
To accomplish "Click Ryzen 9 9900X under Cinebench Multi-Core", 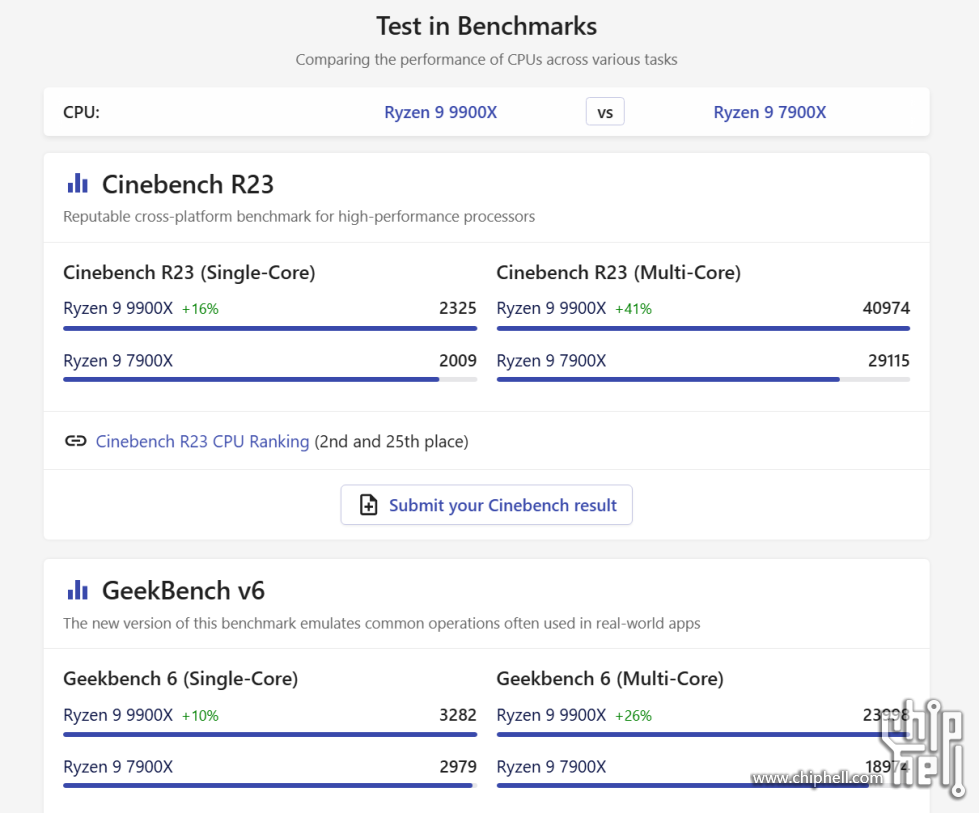I will pyautogui.click(x=551, y=308).
